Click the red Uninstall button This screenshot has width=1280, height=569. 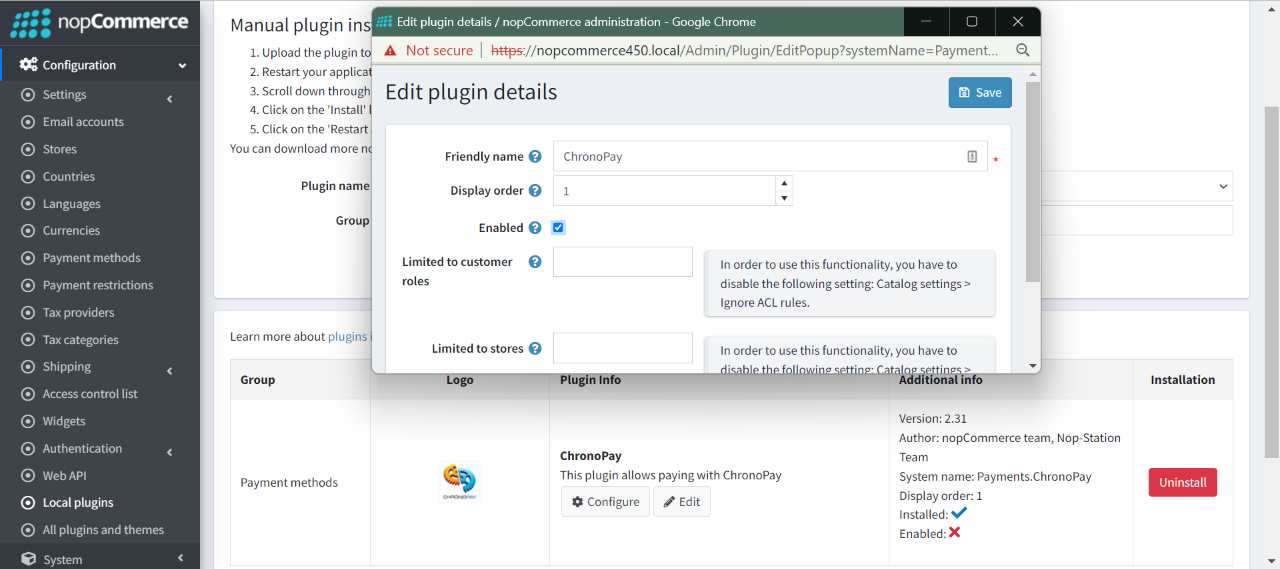[1183, 482]
